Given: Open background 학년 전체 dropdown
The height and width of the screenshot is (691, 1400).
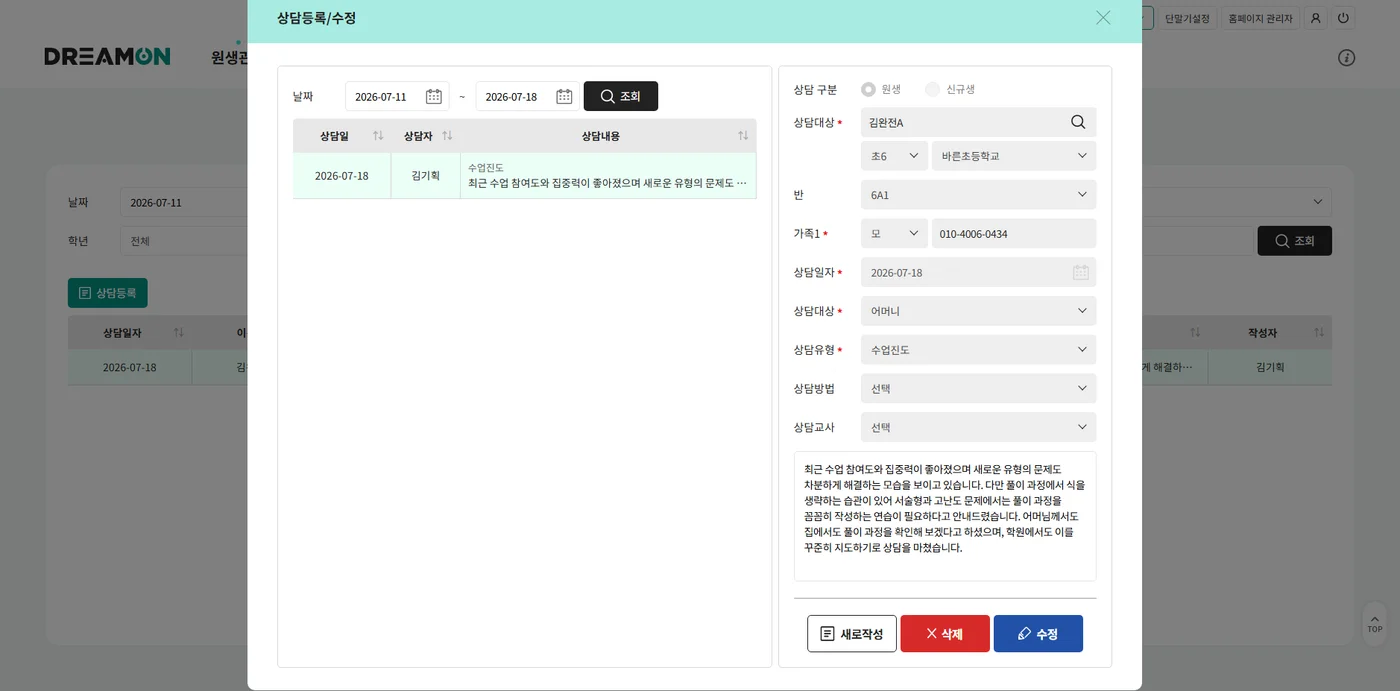Looking at the screenshot, I should (x=185, y=241).
